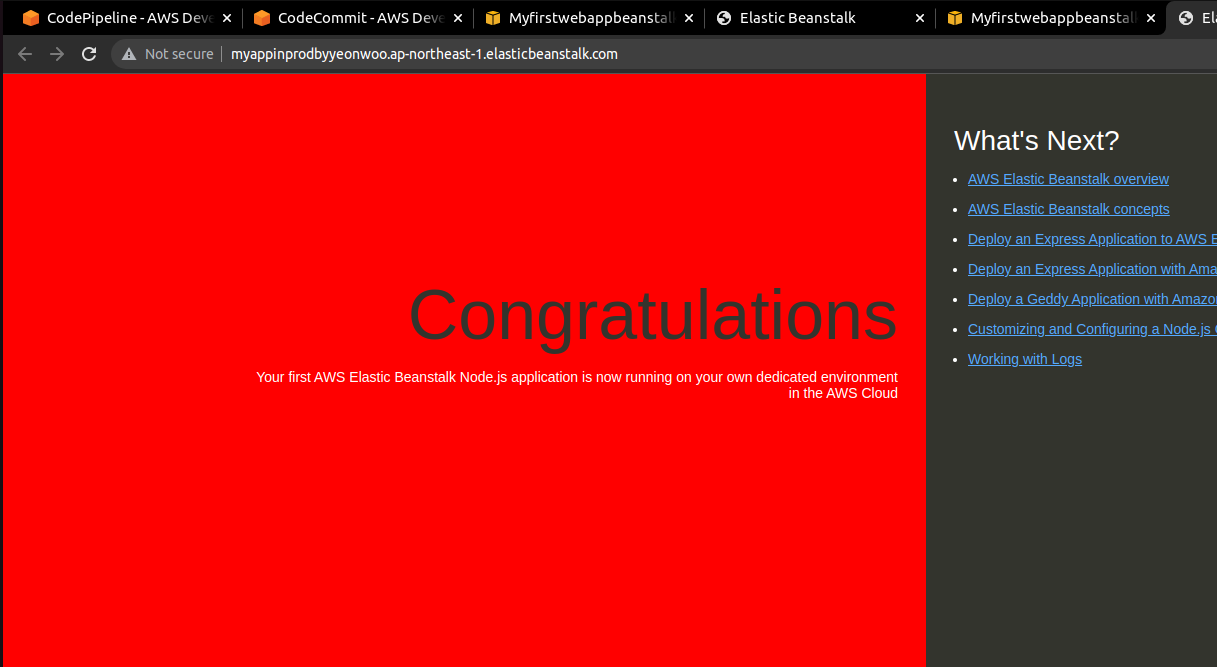Click the Not secure warning icon
Image resolution: width=1217 pixels, height=667 pixels.
(129, 54)
